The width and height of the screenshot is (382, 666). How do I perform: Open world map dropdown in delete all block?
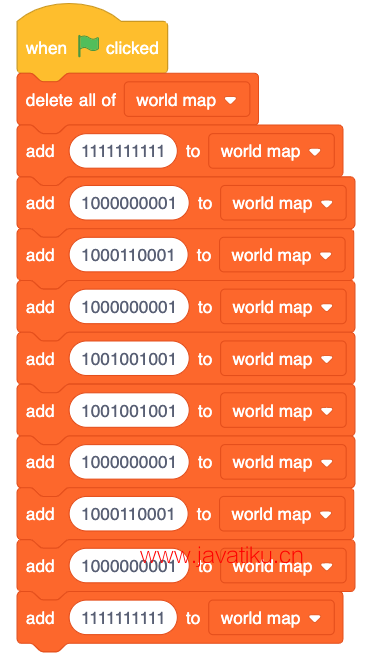point(187,100)
